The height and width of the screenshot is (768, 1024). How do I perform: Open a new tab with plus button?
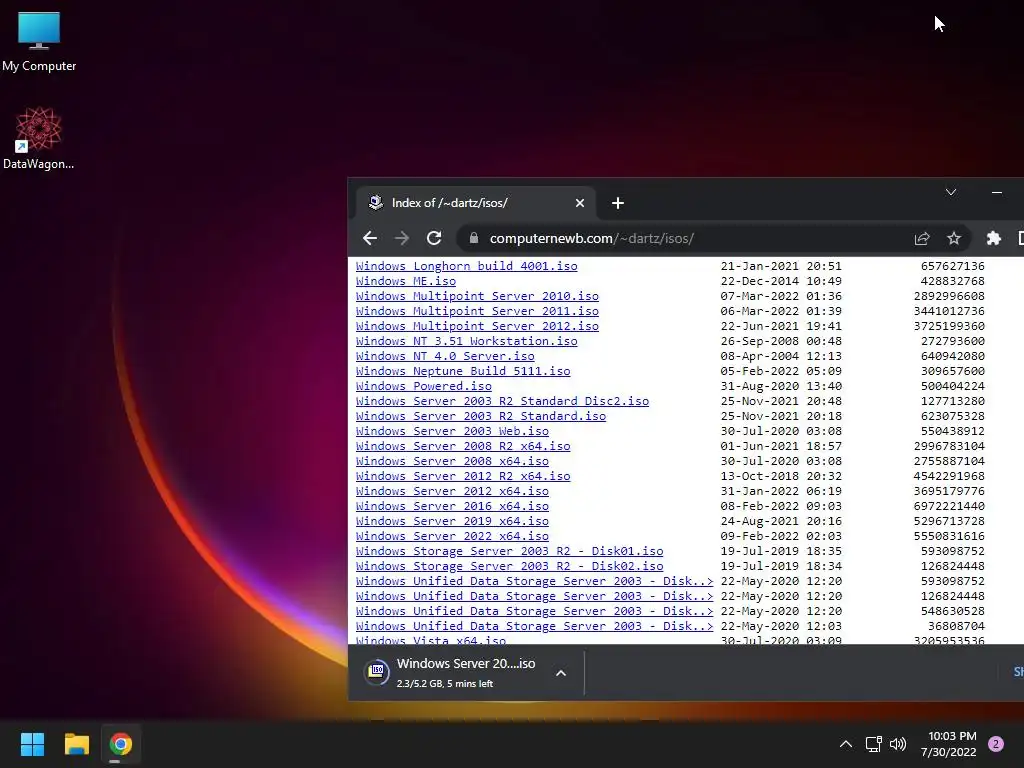(x=618, y=203)
